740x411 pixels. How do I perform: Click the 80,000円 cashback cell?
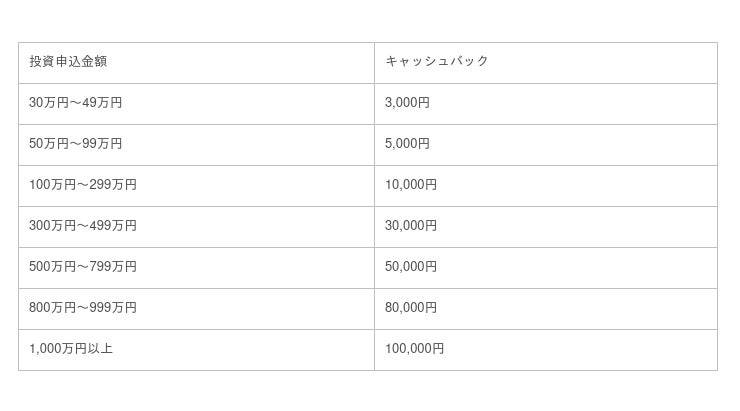coord(545,308)
